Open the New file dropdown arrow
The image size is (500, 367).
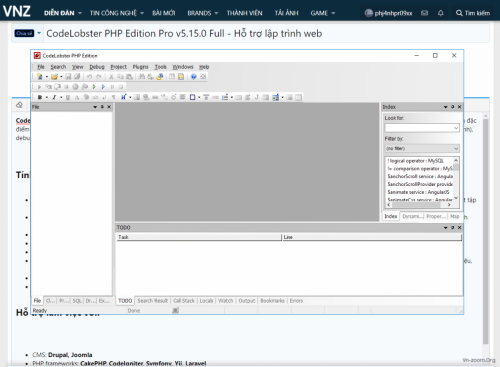coord(47,77)
